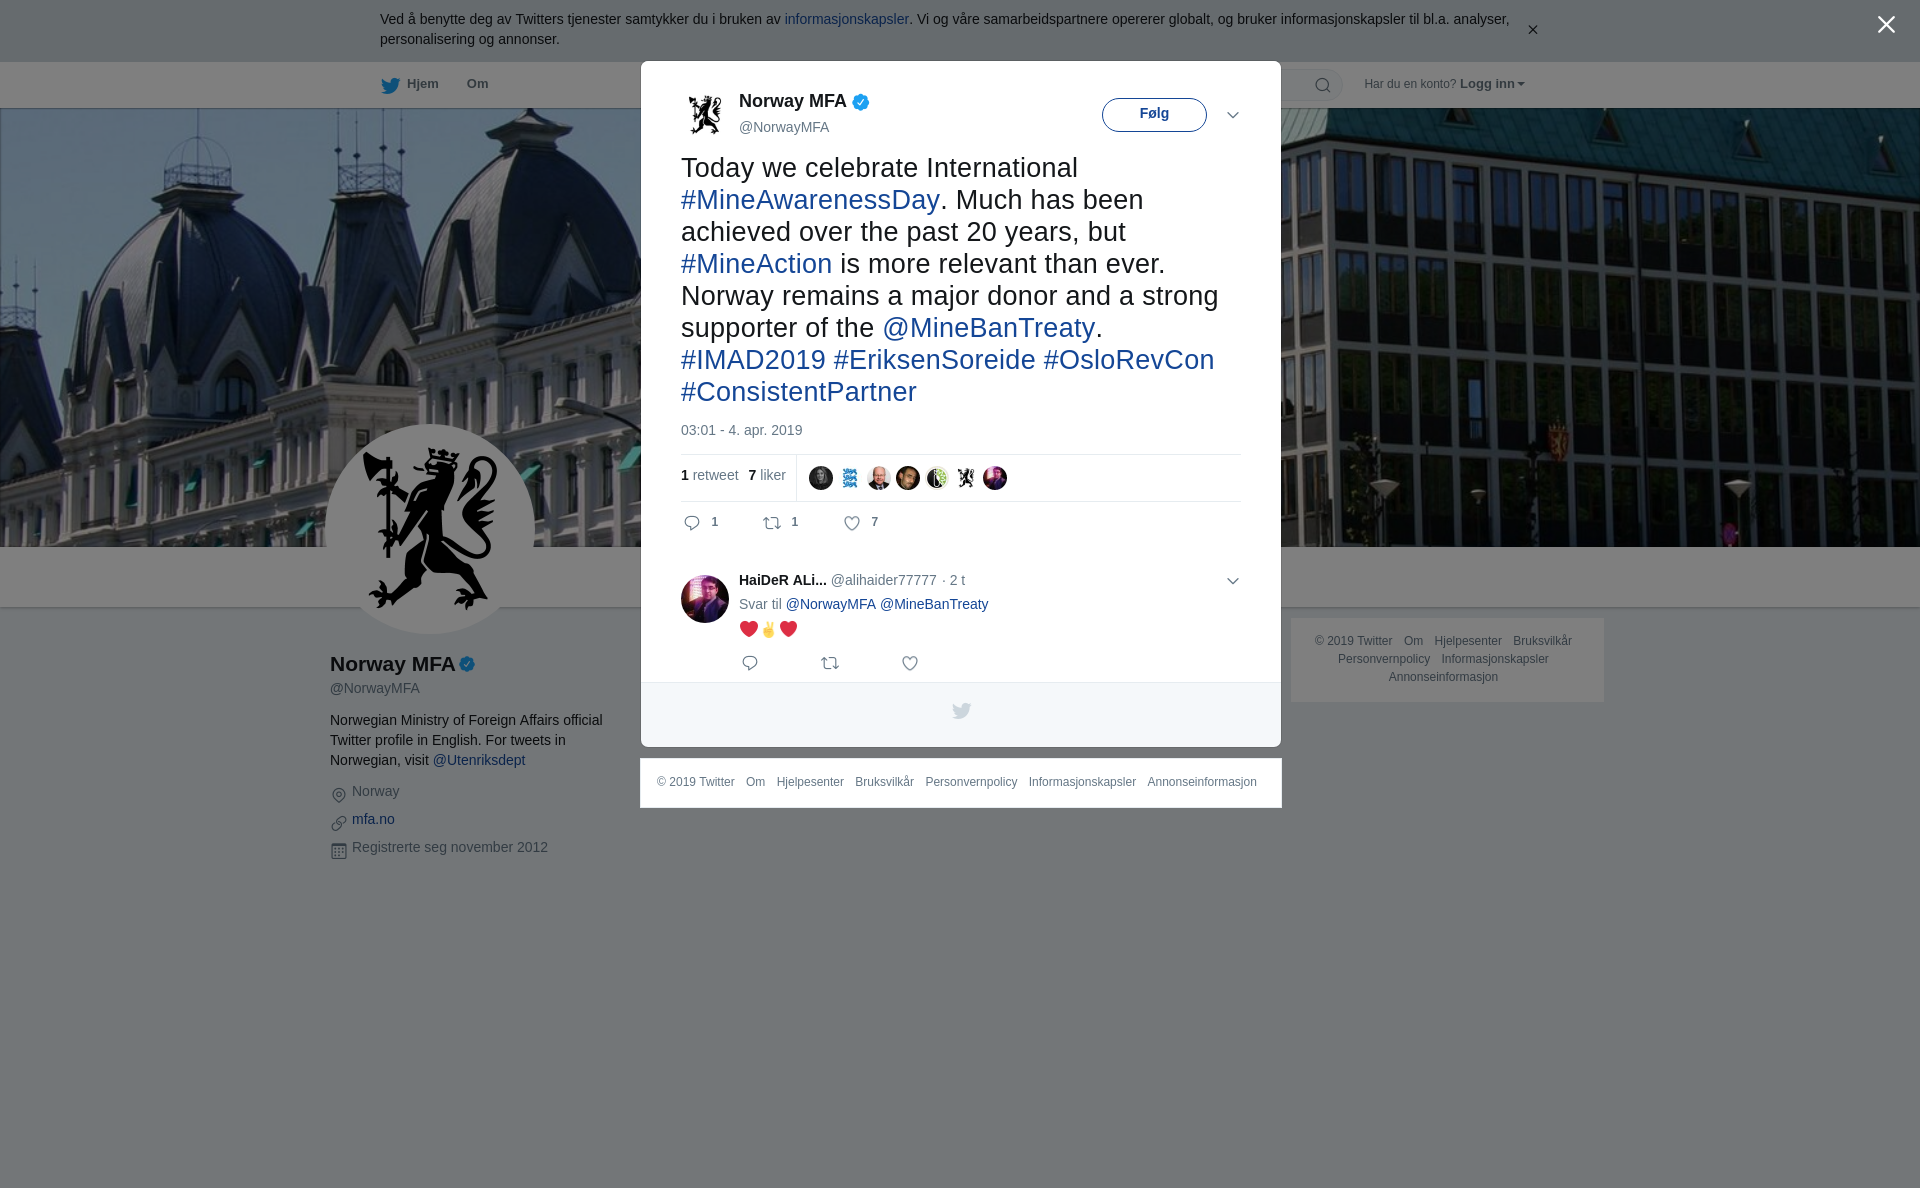Click the search magnifier icon
Image resolution: width=1920 pixels, height=1188 pixels.
pos(1323,85)
